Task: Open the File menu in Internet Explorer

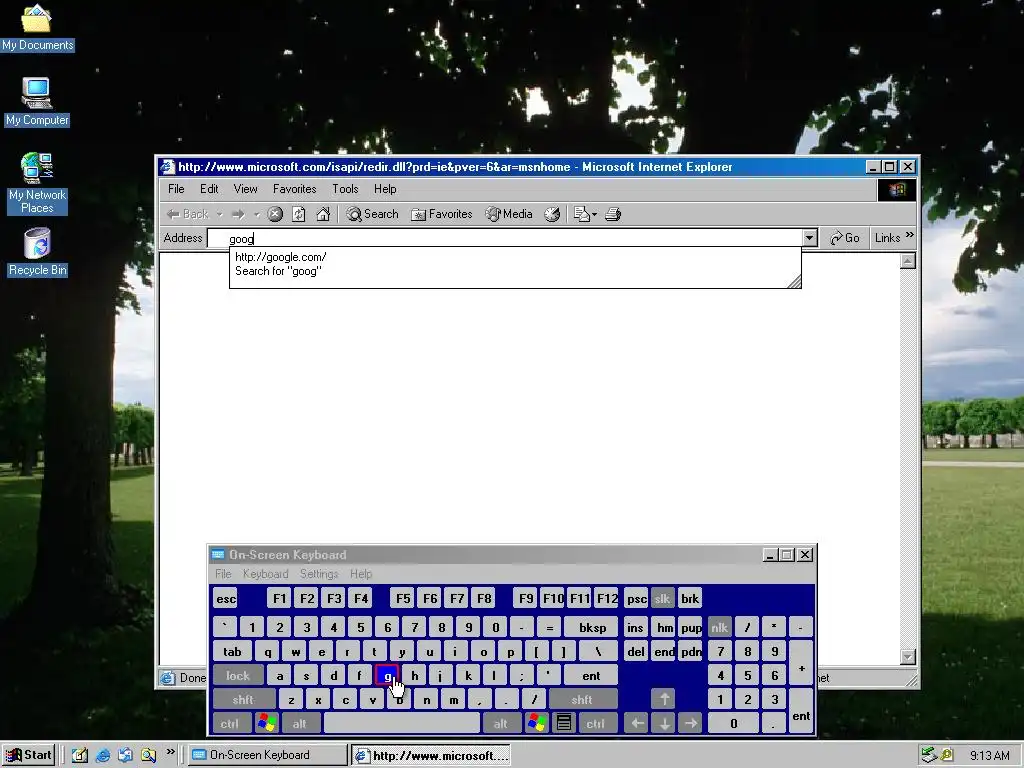Action: (x=176, y=189)
